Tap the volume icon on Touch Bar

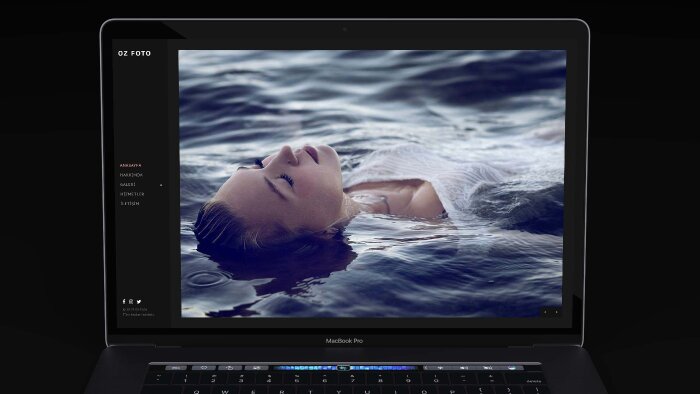click(463, 368)
